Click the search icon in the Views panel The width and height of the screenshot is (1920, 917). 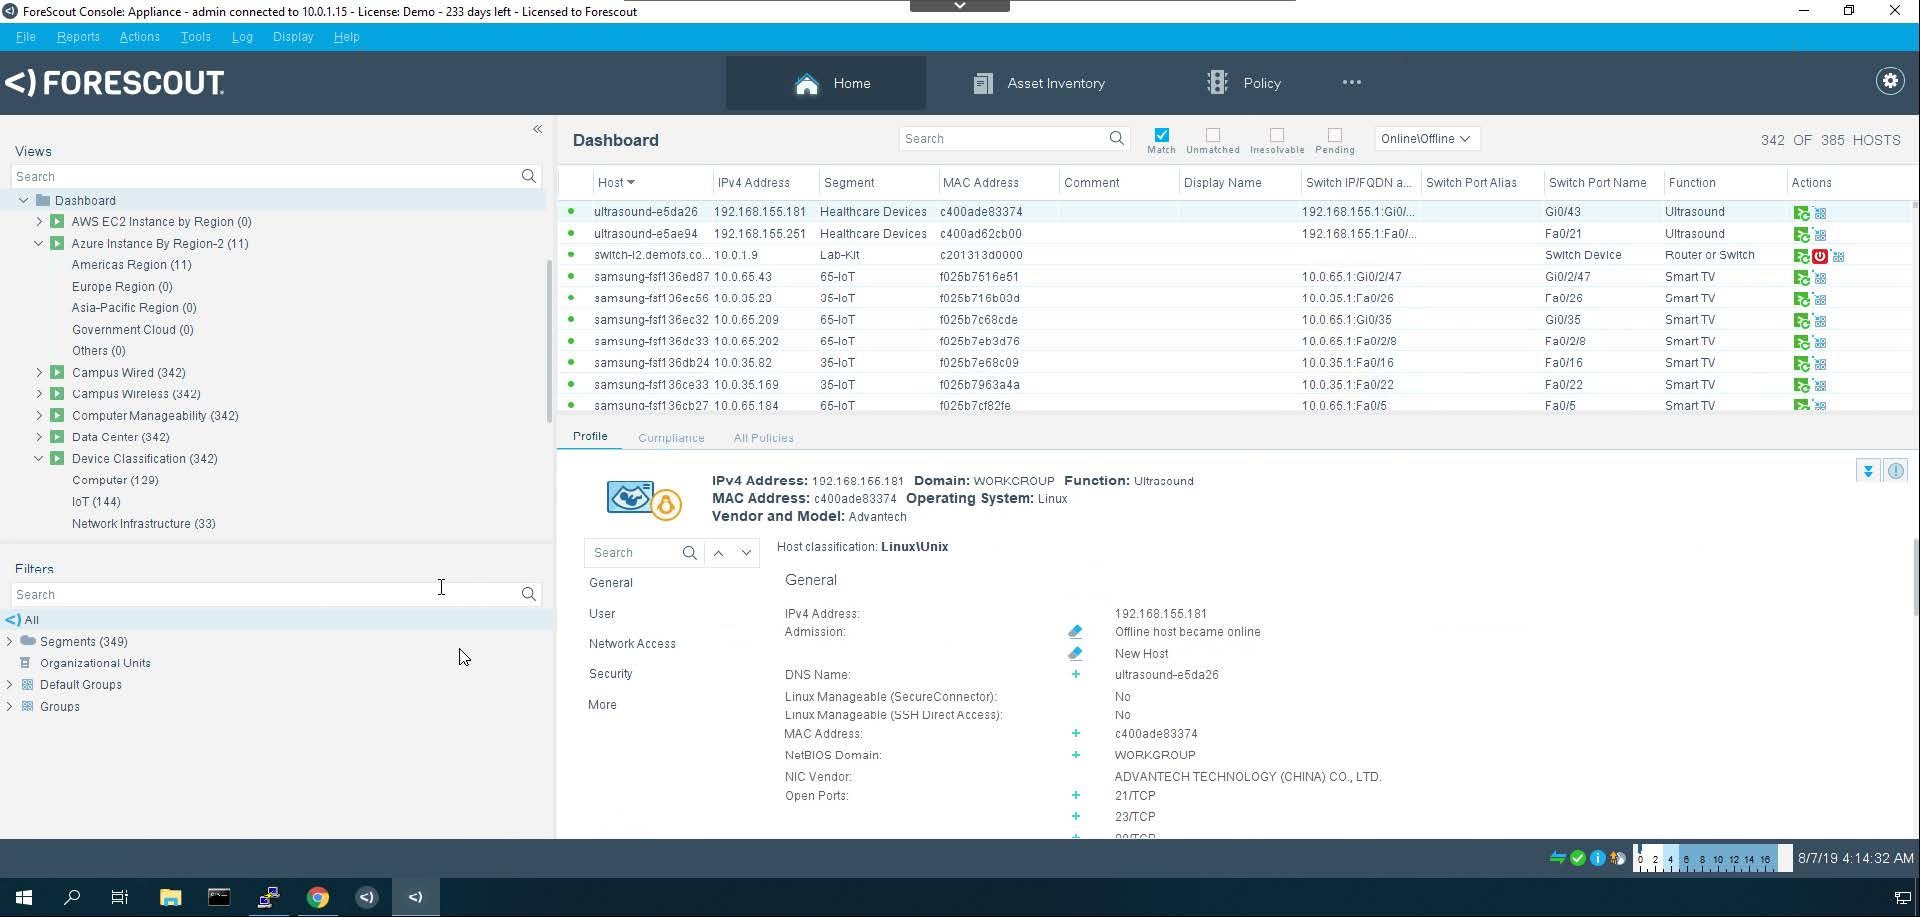coord(529,176)
